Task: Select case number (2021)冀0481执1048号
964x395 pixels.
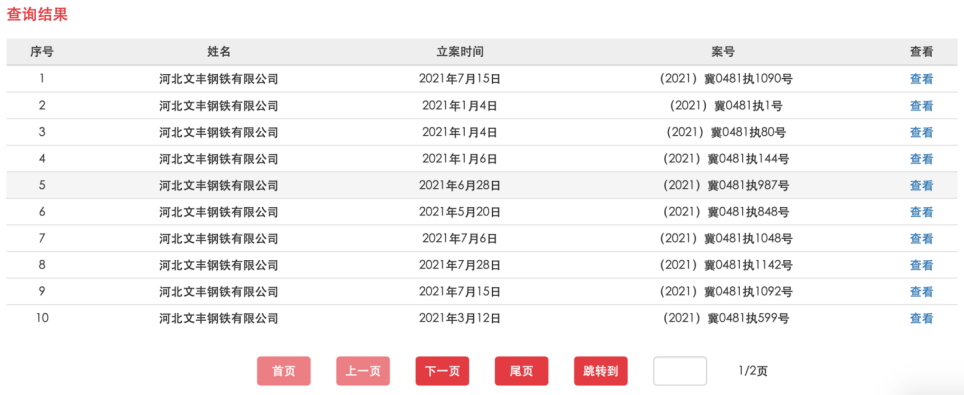Action: pos(726,238)
